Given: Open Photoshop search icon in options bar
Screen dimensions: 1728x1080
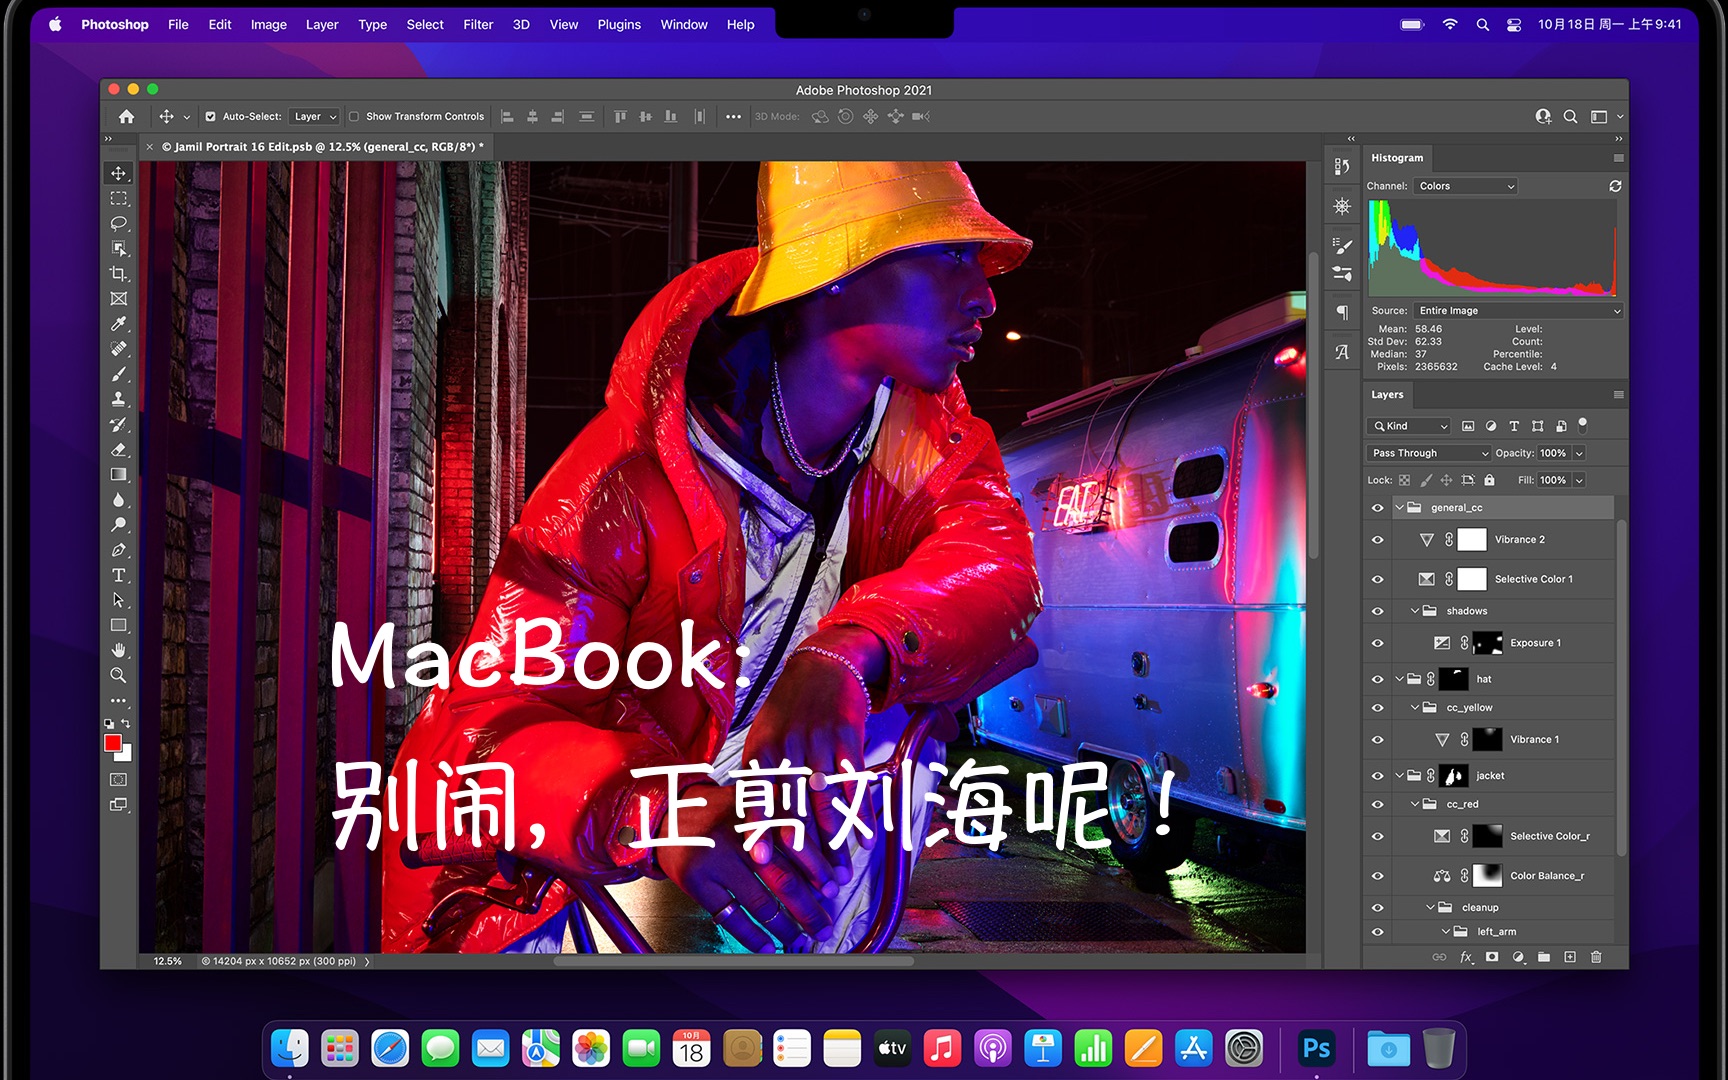Looking at the screenshot, I should 1570,116.
